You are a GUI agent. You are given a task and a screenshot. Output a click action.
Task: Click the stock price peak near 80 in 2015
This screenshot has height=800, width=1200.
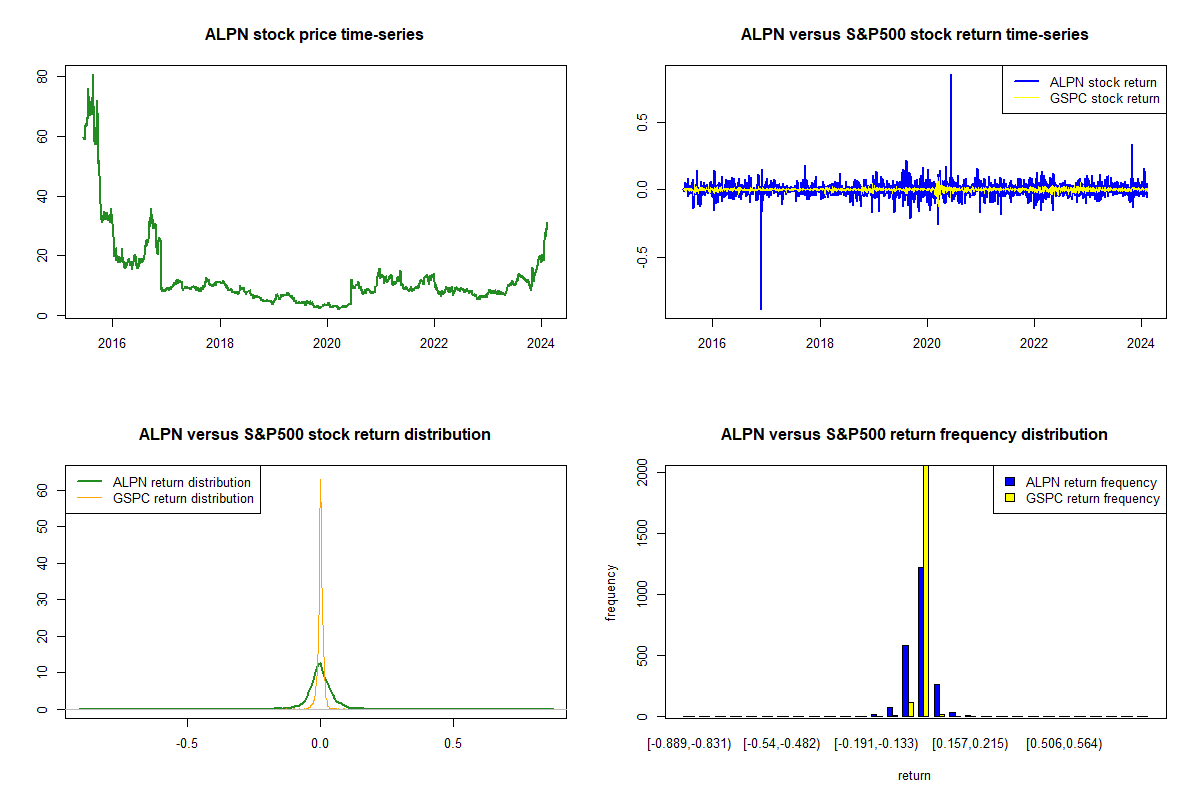point(93,76)
